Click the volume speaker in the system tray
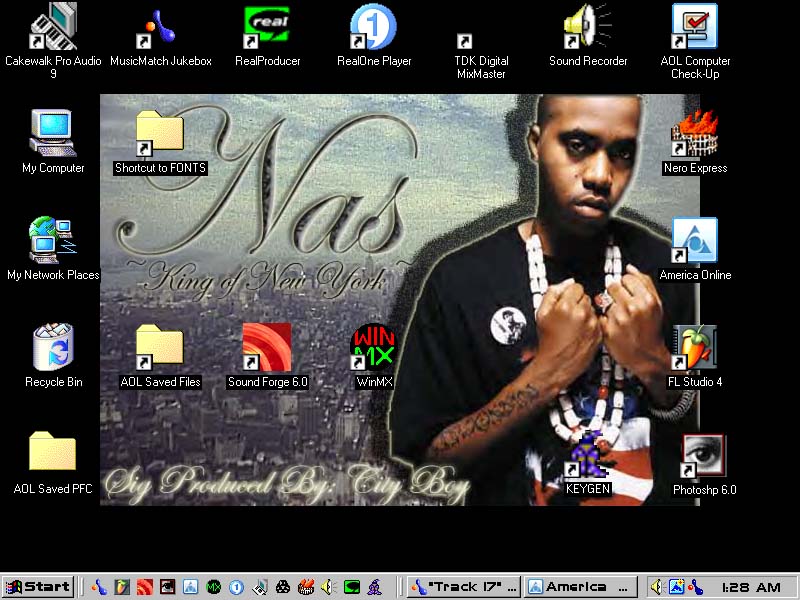Screen dimensions: 800x600 pos(657,587)
